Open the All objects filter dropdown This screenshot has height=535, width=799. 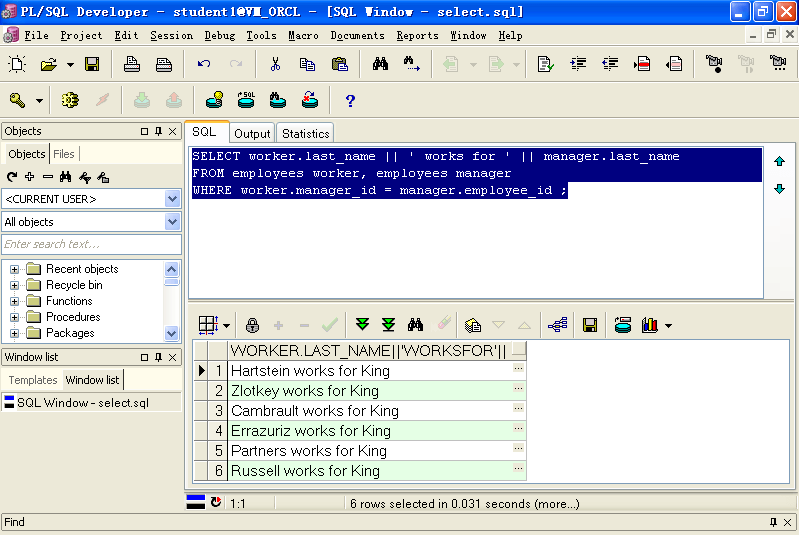coord(172,222)
